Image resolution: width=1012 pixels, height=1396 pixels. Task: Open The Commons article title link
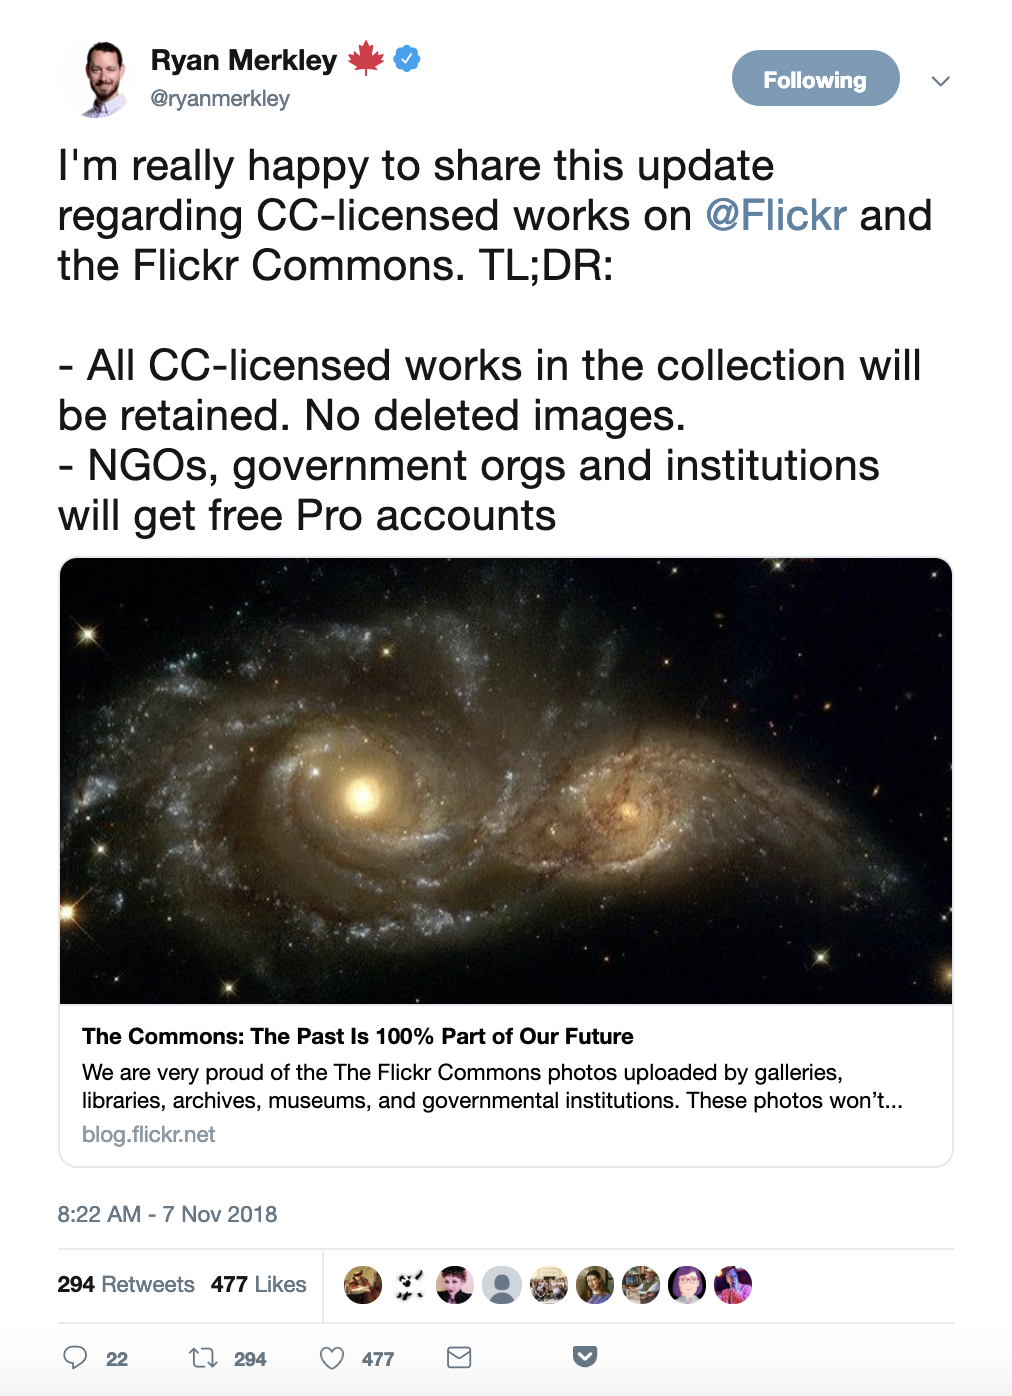coord(358,1036)
